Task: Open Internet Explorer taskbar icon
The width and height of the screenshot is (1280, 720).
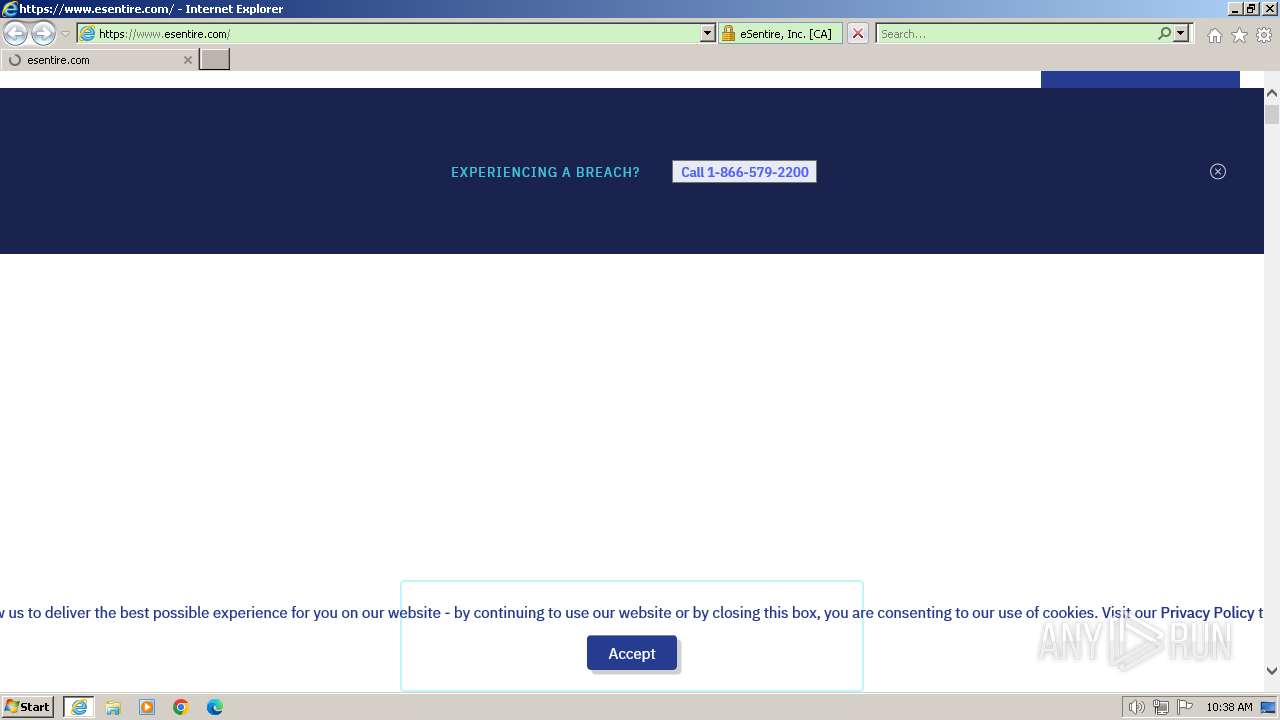Action: point(79,707)
